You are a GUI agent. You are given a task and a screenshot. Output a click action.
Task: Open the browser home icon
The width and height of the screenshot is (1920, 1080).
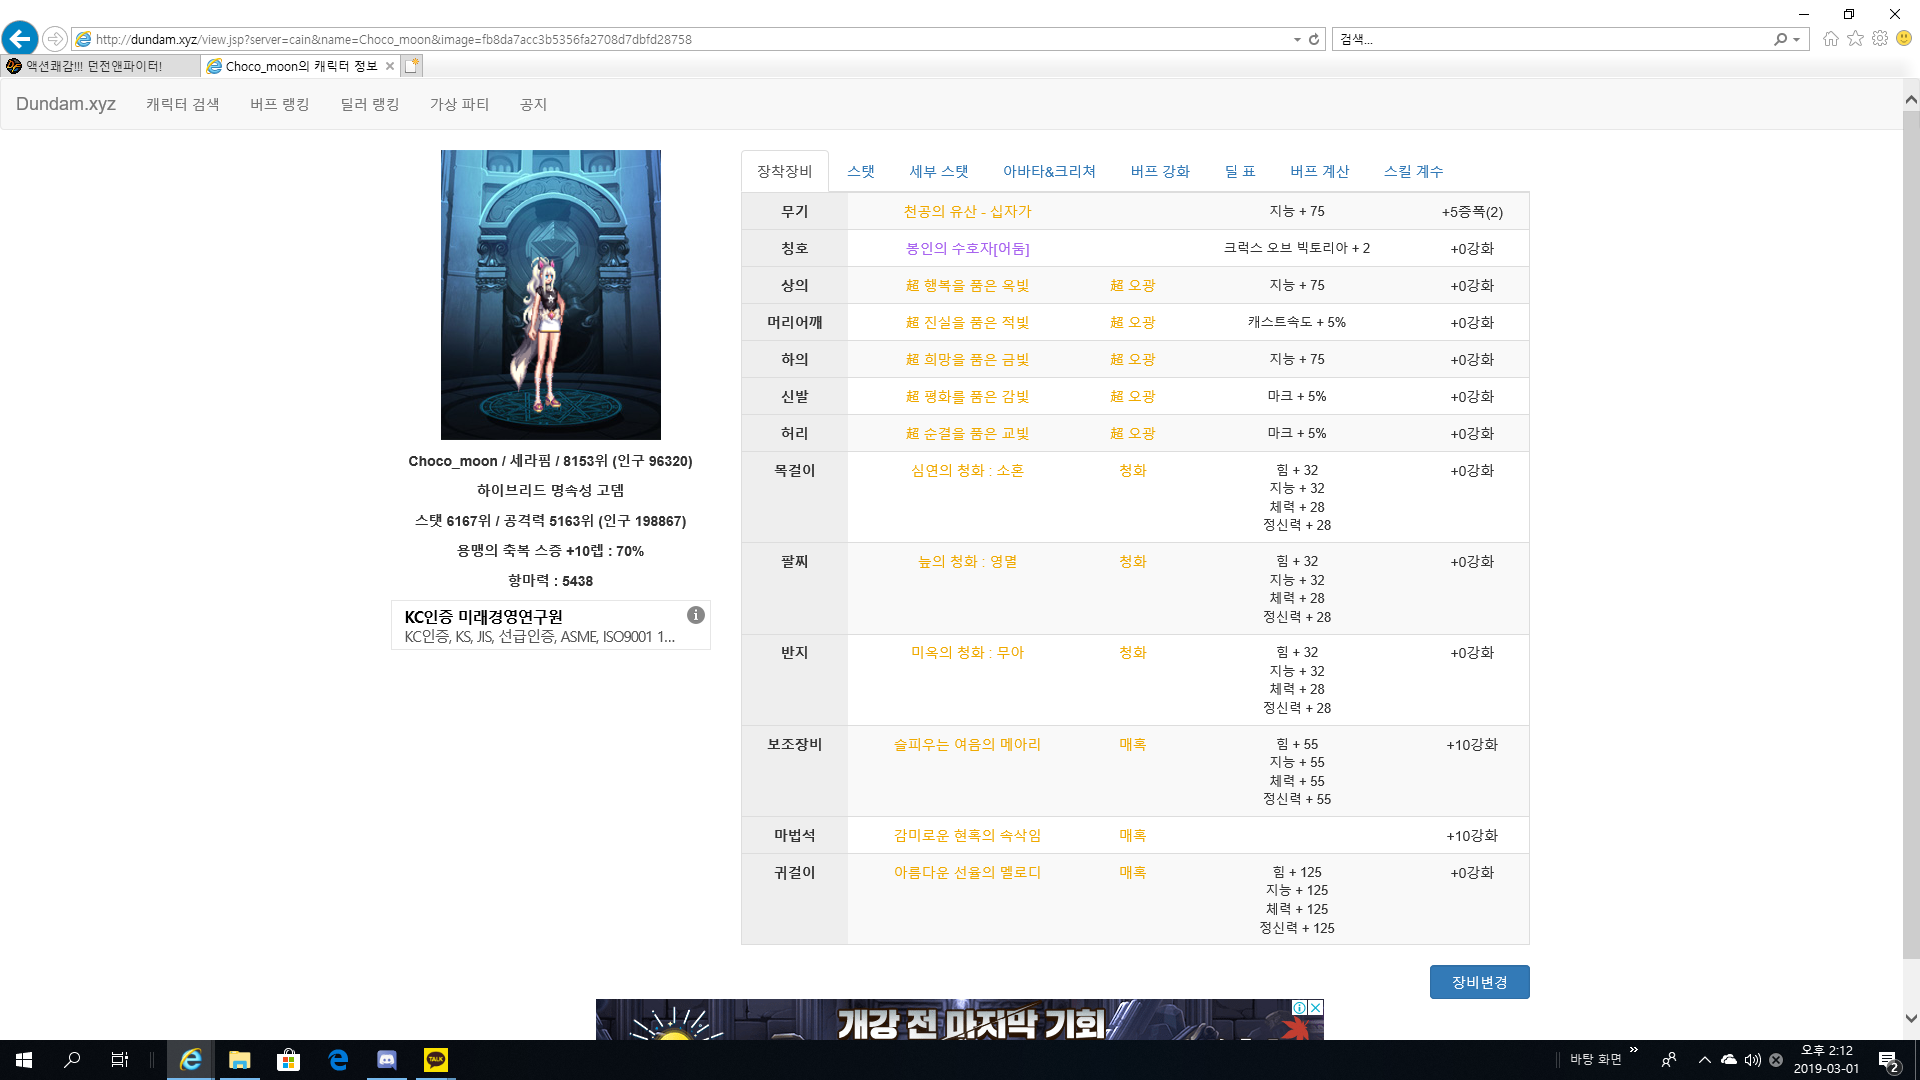click(1830, 39)
